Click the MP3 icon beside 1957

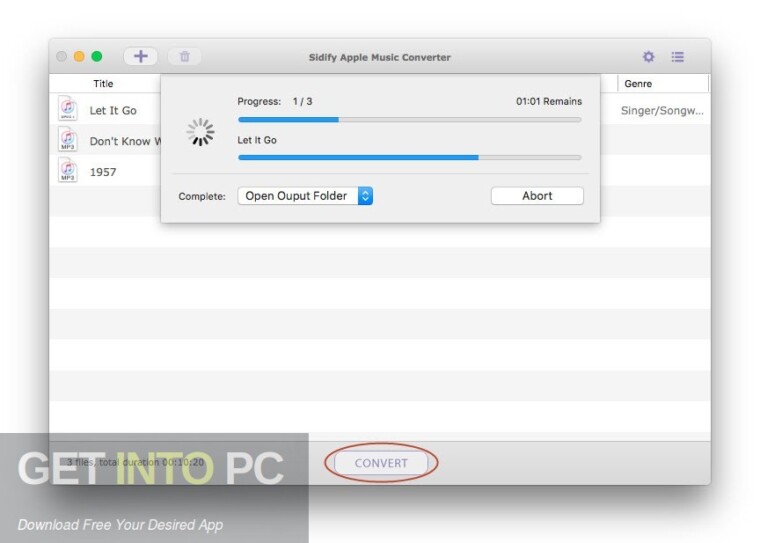click(x=68, y=170)
